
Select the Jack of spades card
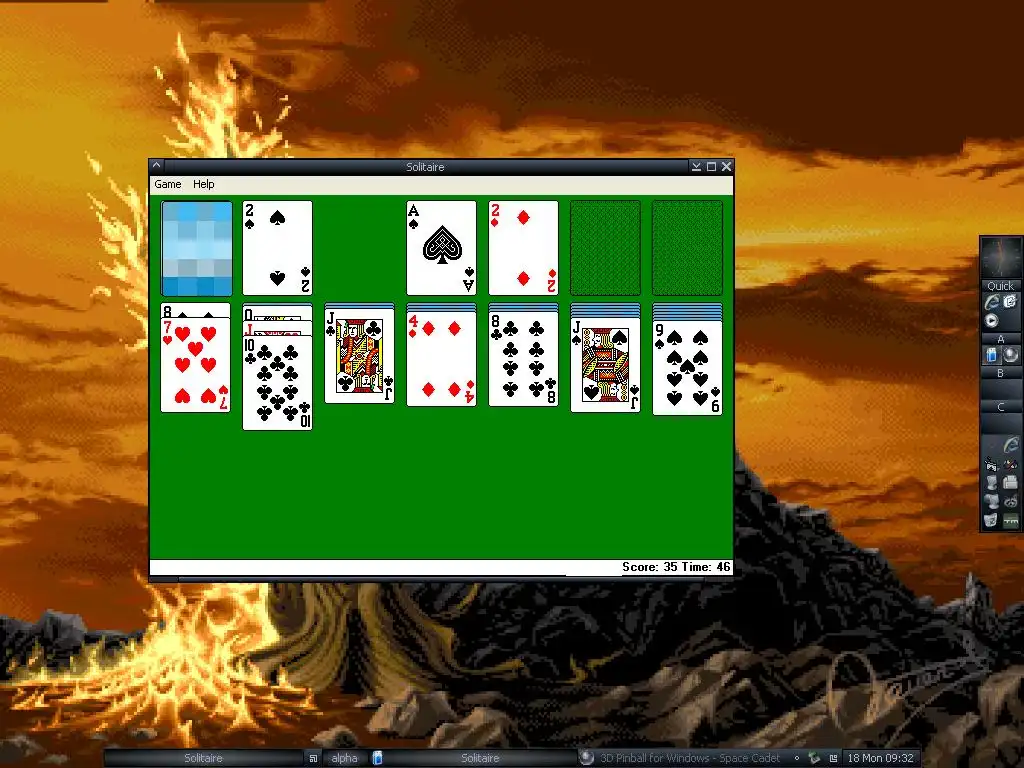click(x=605, y=365)
